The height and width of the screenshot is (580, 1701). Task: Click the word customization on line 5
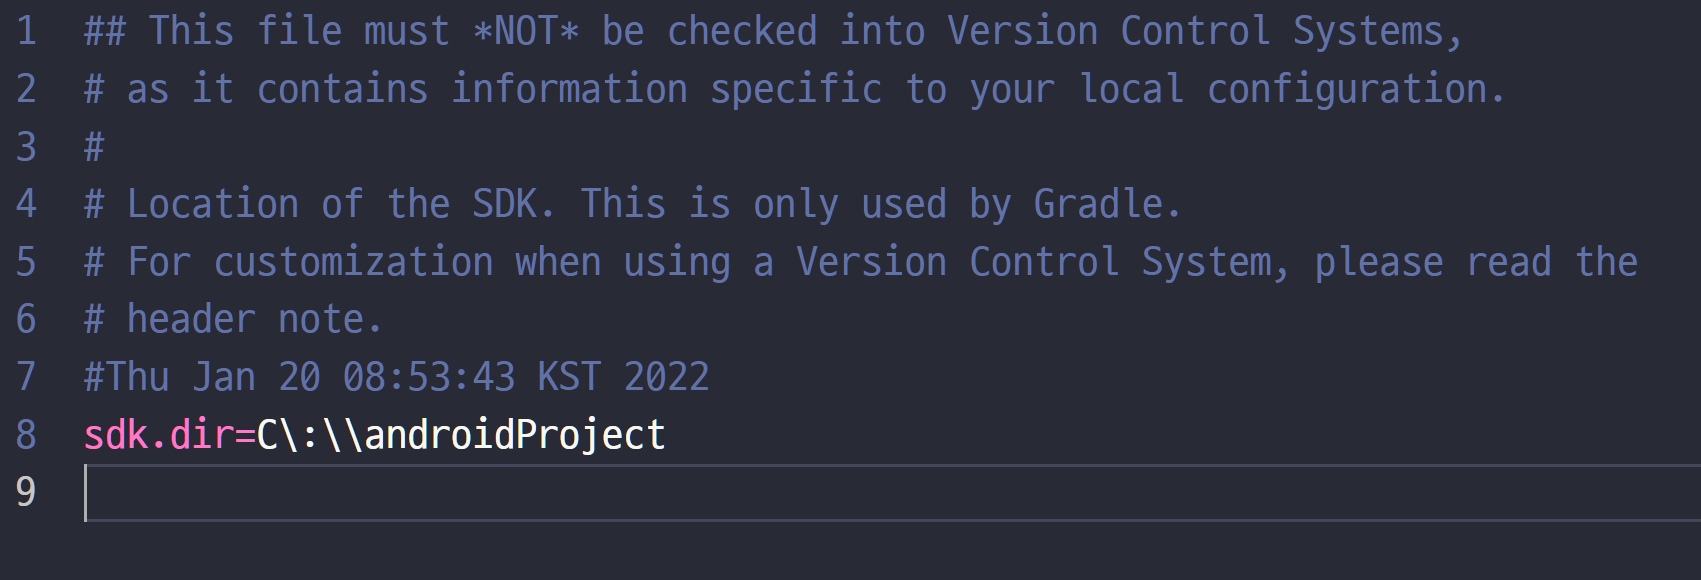[x=353, y=263]
